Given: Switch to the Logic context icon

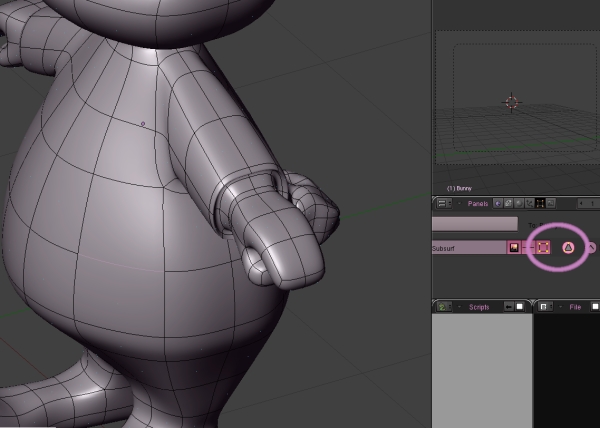Looking at the screenshot, I should tap(498, 203).
